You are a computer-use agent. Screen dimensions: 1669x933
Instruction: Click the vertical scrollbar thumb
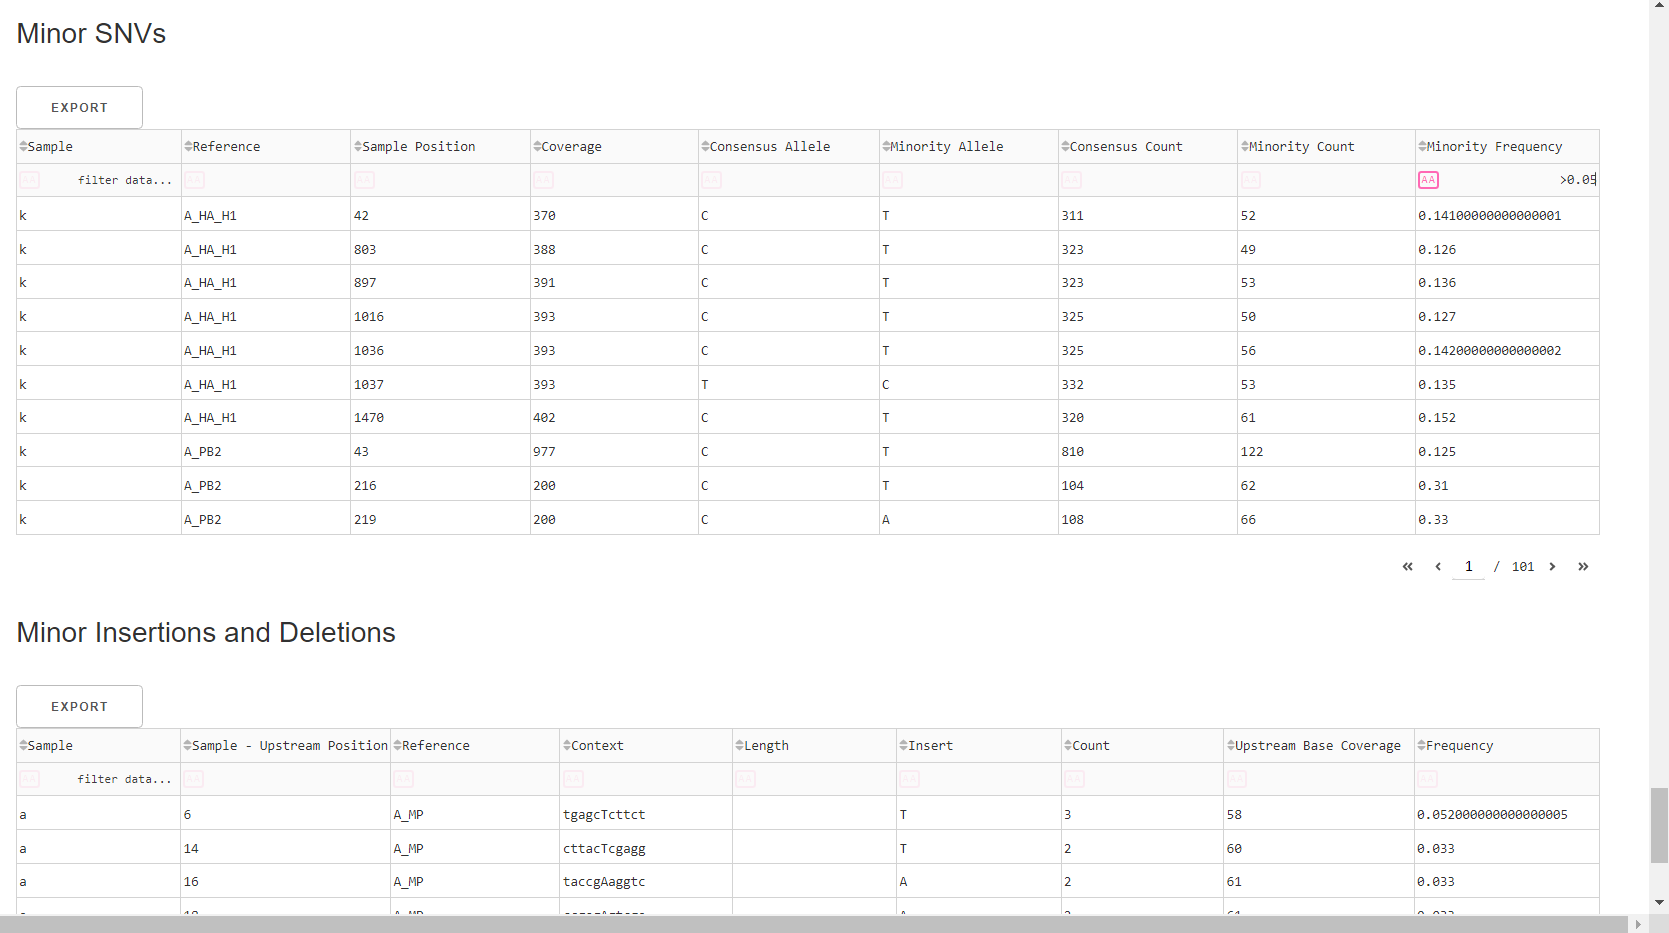point(1659,824)
